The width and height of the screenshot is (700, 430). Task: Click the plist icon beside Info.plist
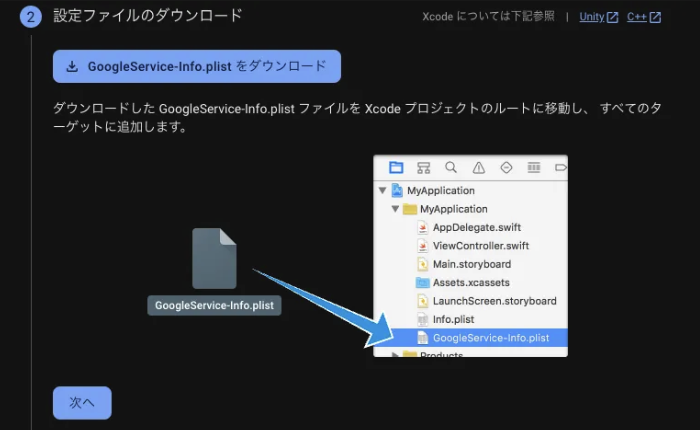click(x=422, y=319)
